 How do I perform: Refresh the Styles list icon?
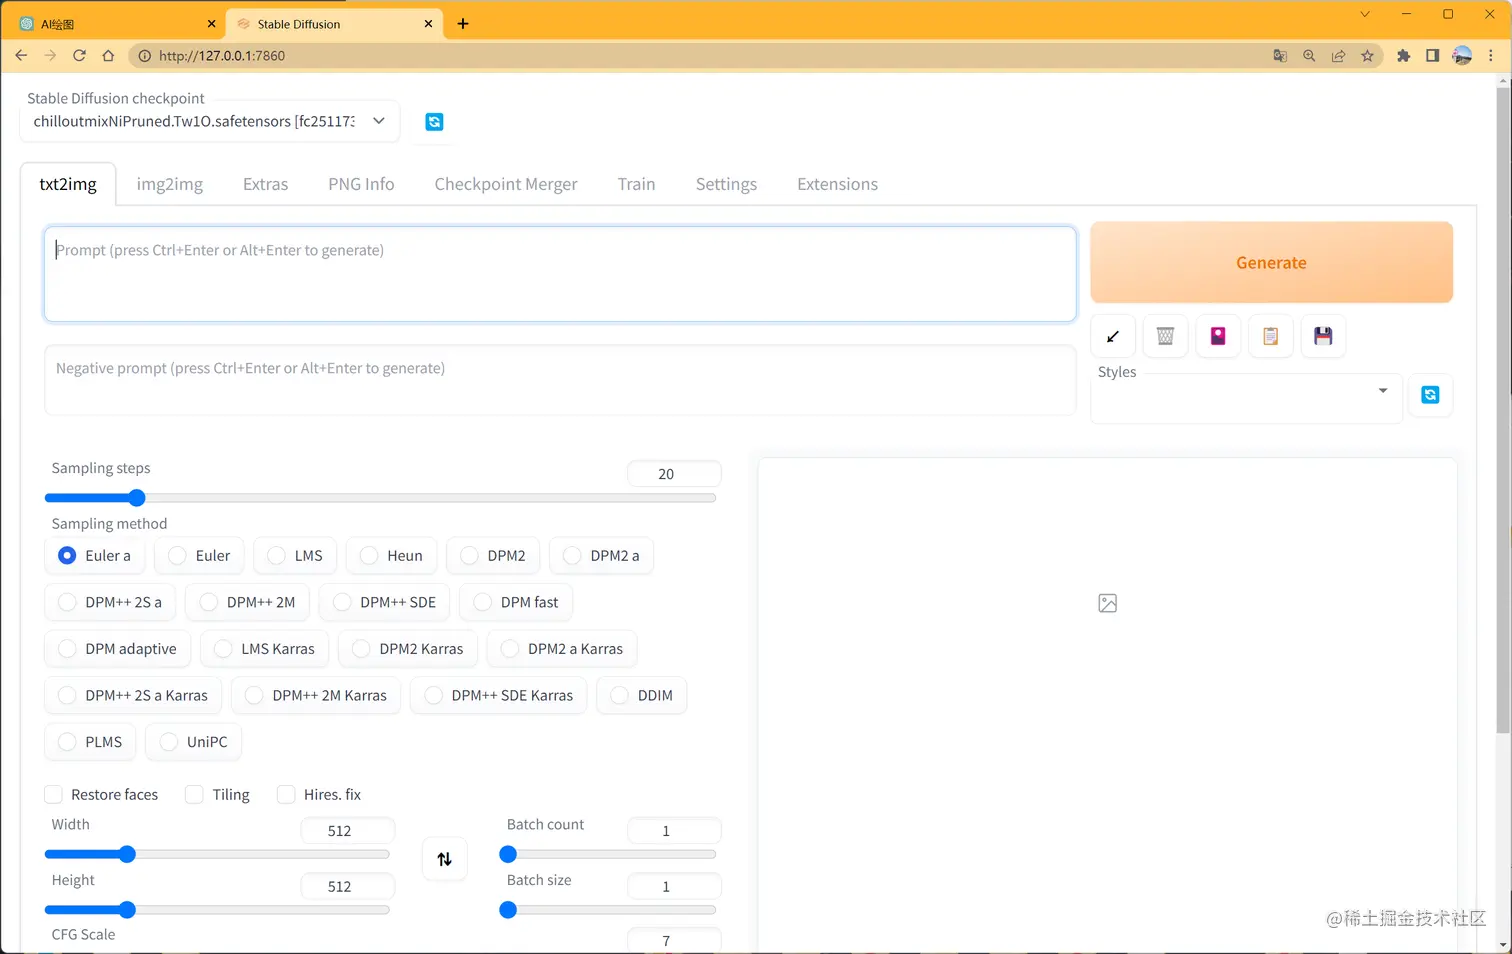pos(1430,395)
